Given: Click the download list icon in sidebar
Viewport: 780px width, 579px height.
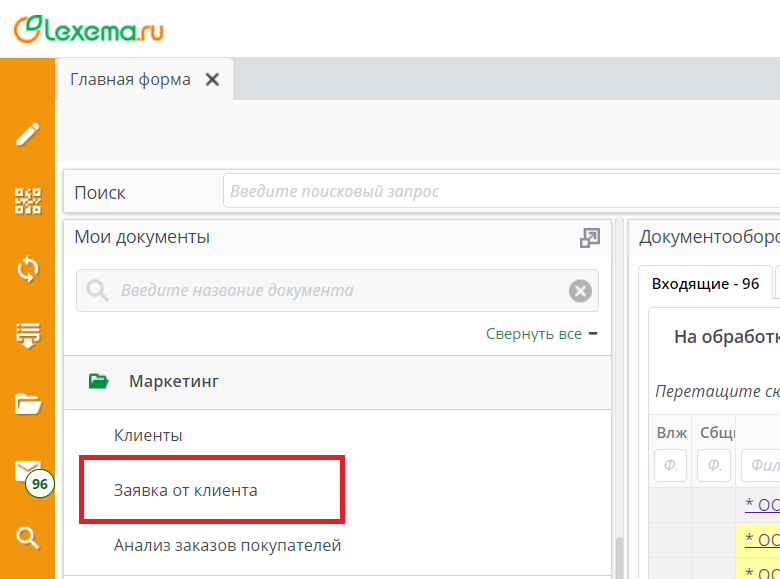Looking at the screenshot, I should [28, 335].
